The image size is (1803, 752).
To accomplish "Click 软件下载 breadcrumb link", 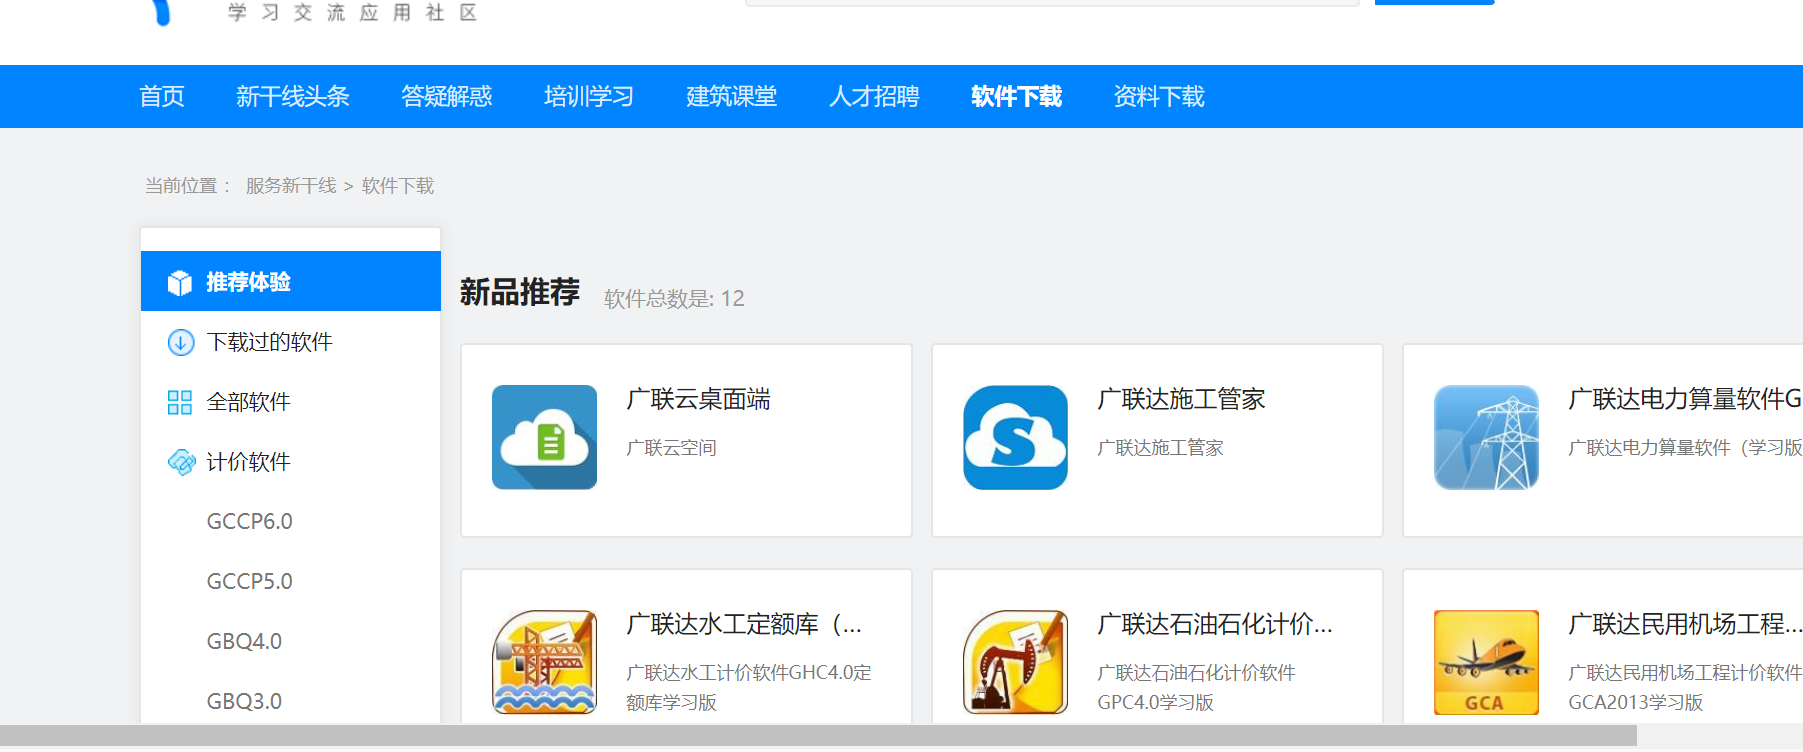I will coord(398,186).
